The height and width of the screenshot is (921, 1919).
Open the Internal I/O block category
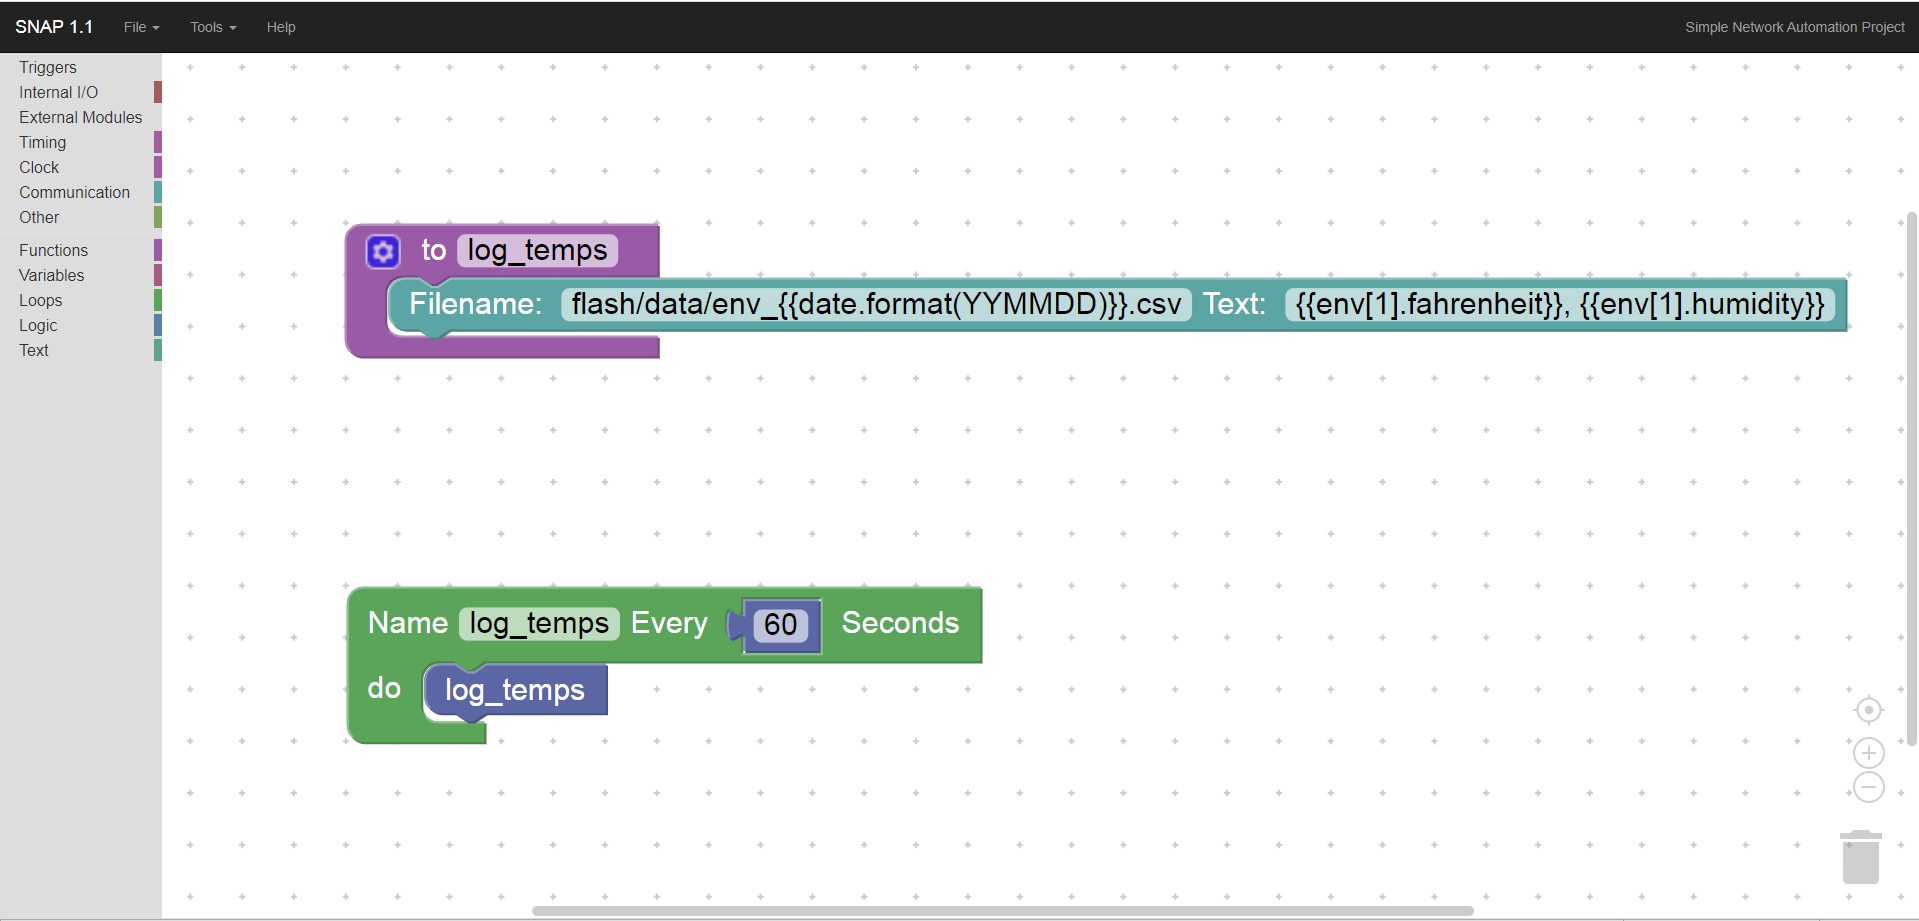[x=81, y=92]
